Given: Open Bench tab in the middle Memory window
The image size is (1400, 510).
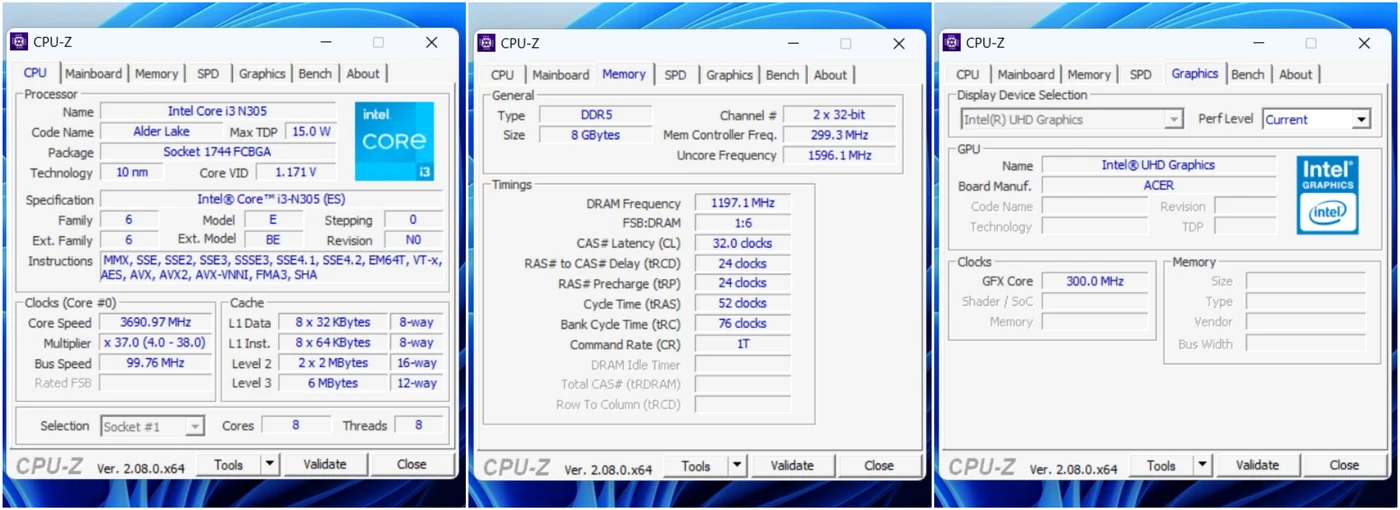Looking at the screenshot, I should pyautogui.click(x=782, y=75).
